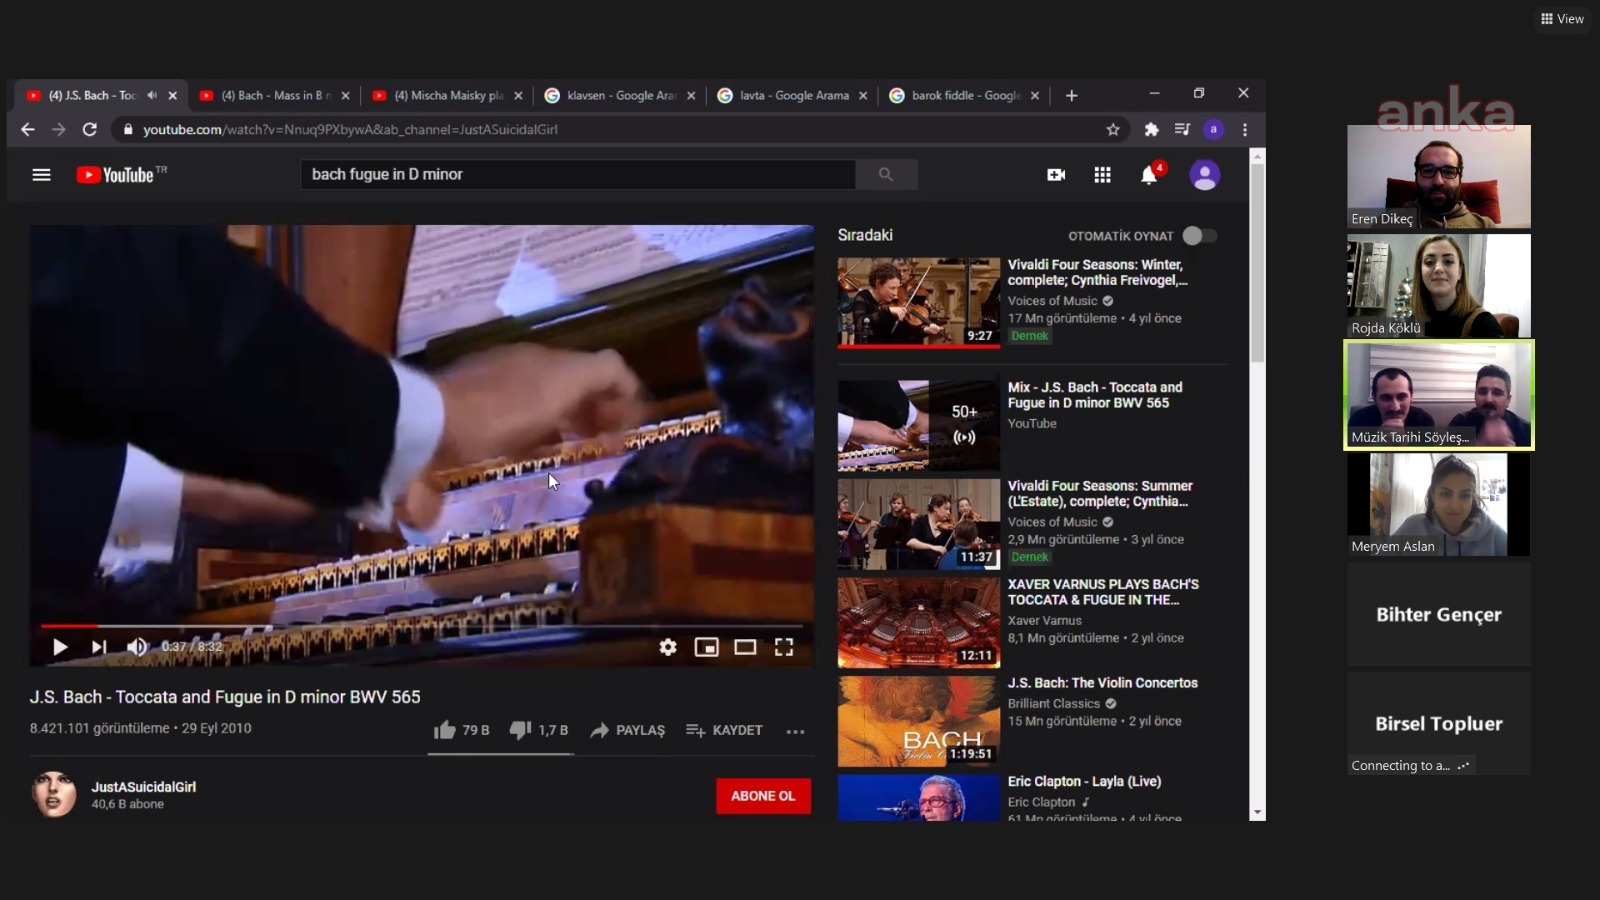Select the Birsel Topluer participant tile

pyautogui.click(x=1439, y=723)
